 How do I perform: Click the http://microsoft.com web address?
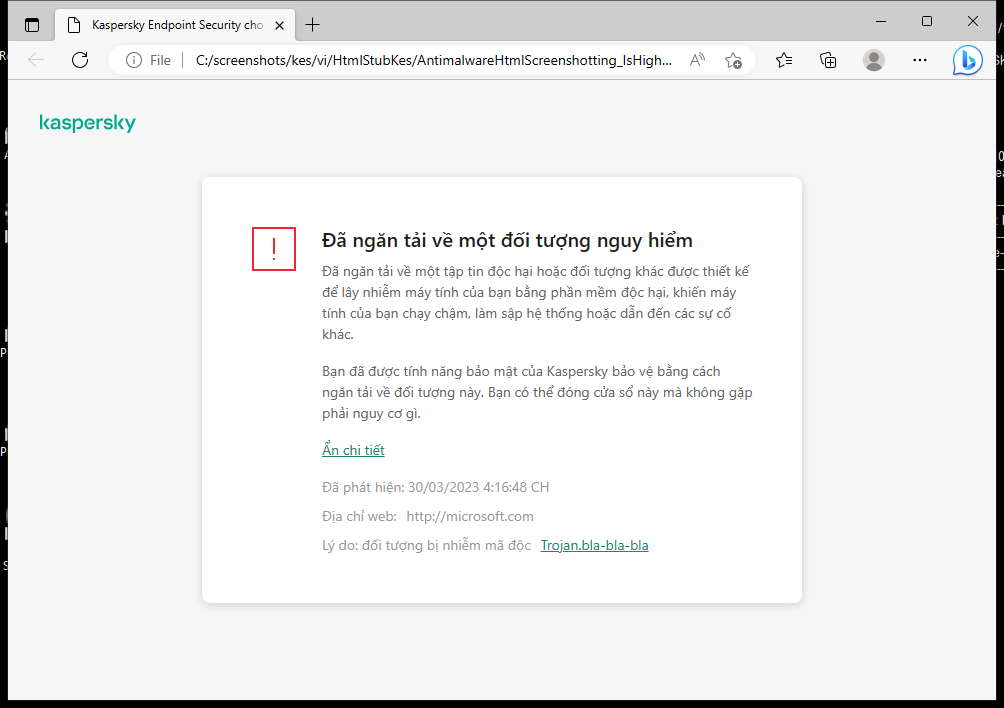[469, 516]
